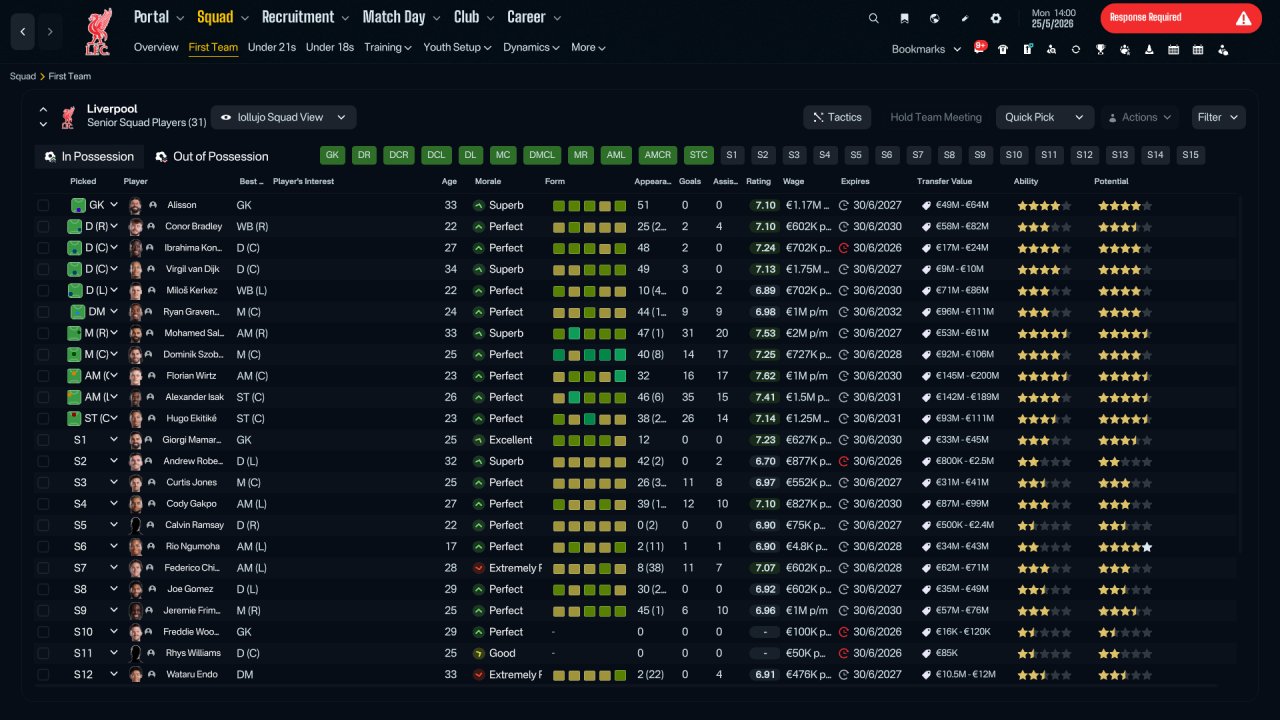Click the morale icon for Giorgi Mamardashvili

pos(479,440)
